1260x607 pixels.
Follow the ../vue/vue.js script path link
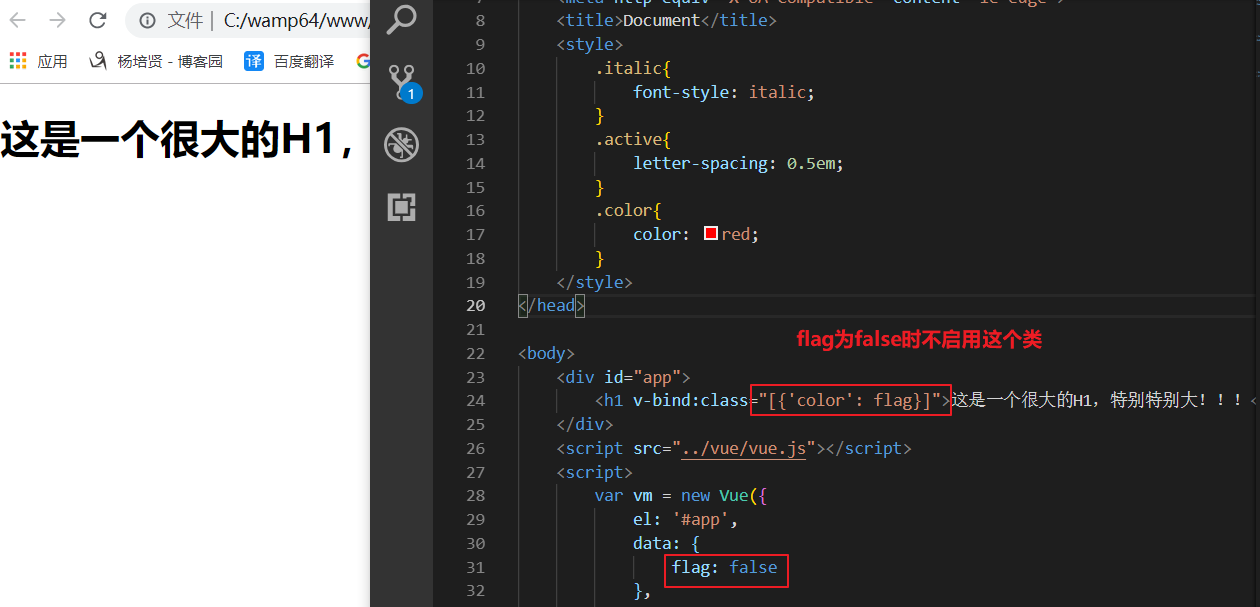(744, 448)
